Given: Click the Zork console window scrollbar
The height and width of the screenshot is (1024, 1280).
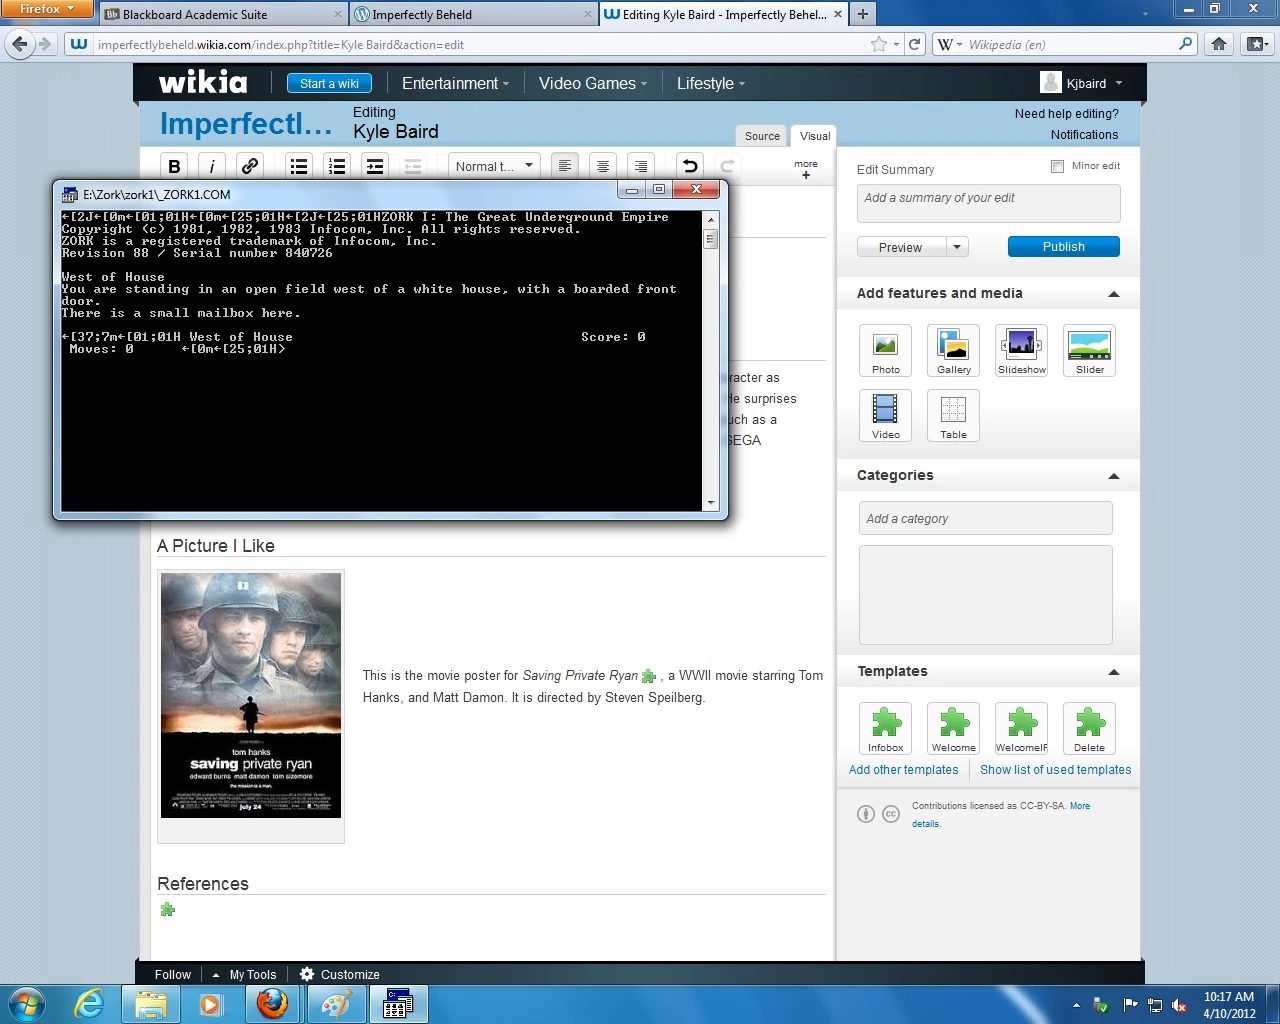Looking at the screenshot, I should click(711, 360).
